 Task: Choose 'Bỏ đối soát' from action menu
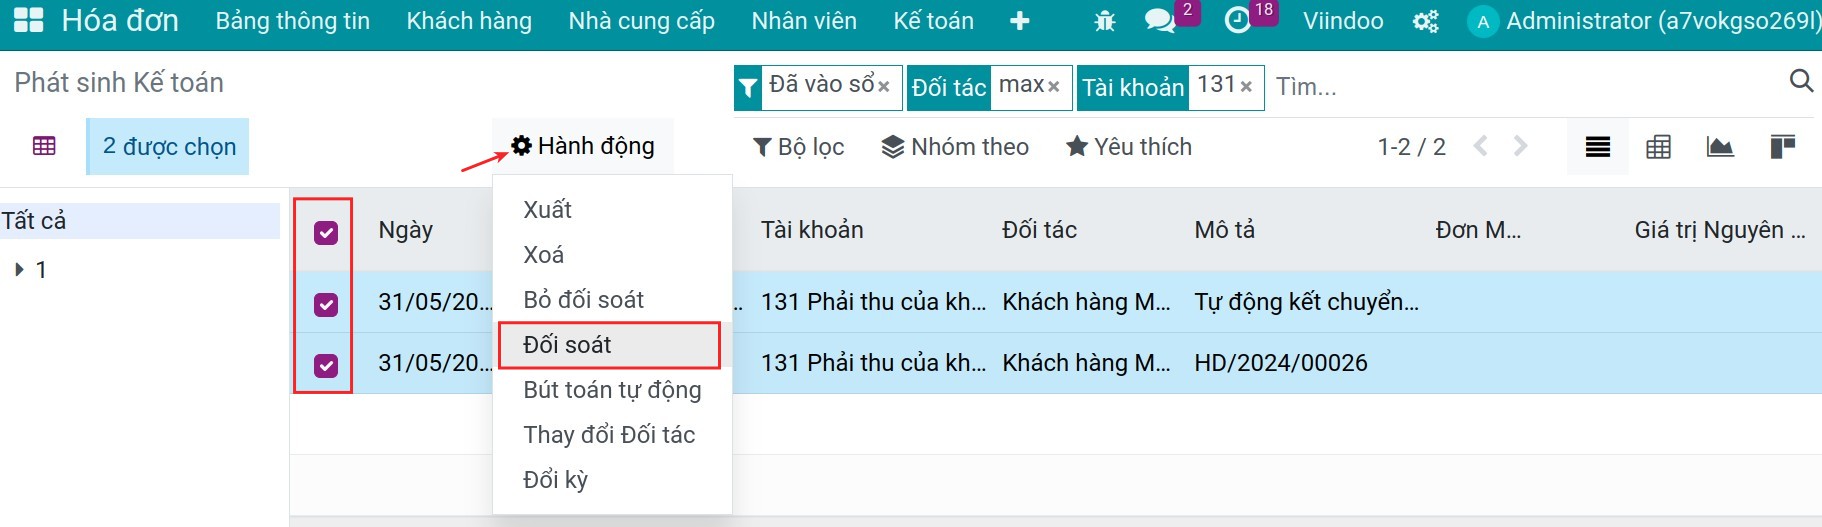coord(612,299)
